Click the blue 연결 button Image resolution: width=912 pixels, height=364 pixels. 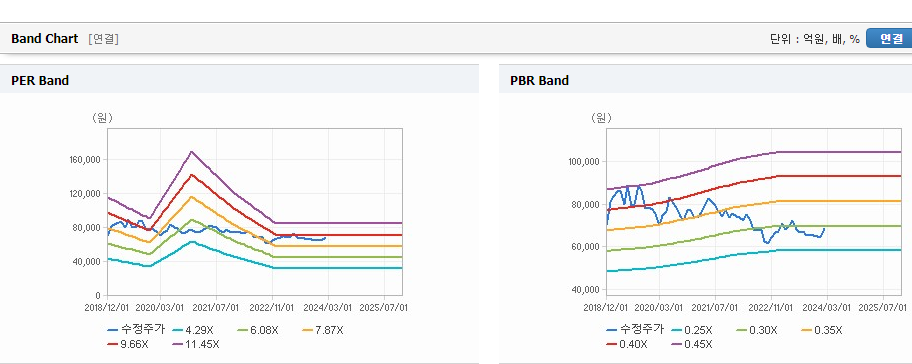[x=889, y=38]
